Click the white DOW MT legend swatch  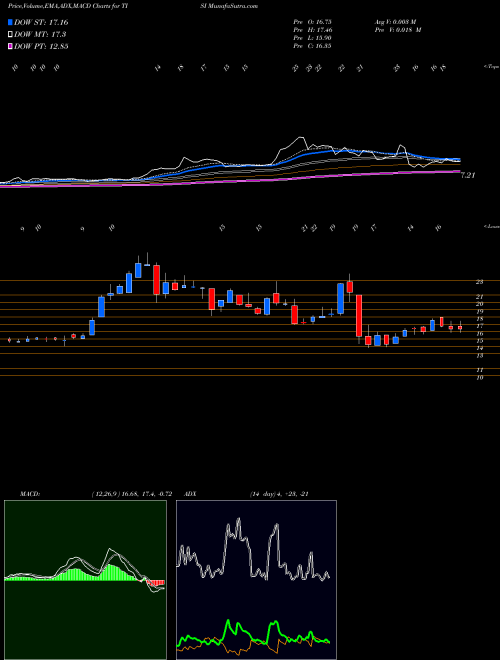point(10,35)
